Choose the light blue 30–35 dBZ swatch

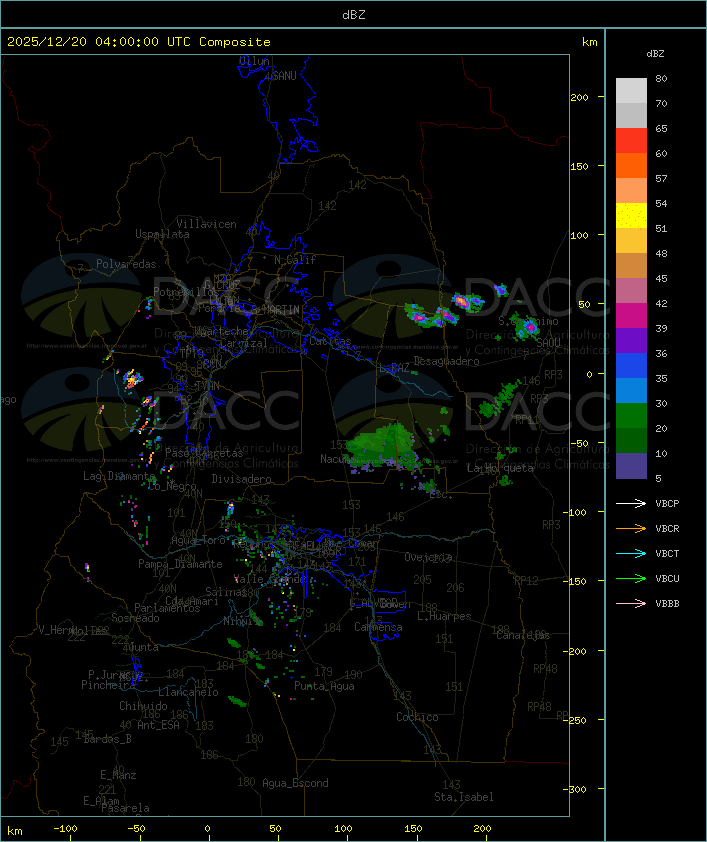pyautogui.click(x=631, y=391)
